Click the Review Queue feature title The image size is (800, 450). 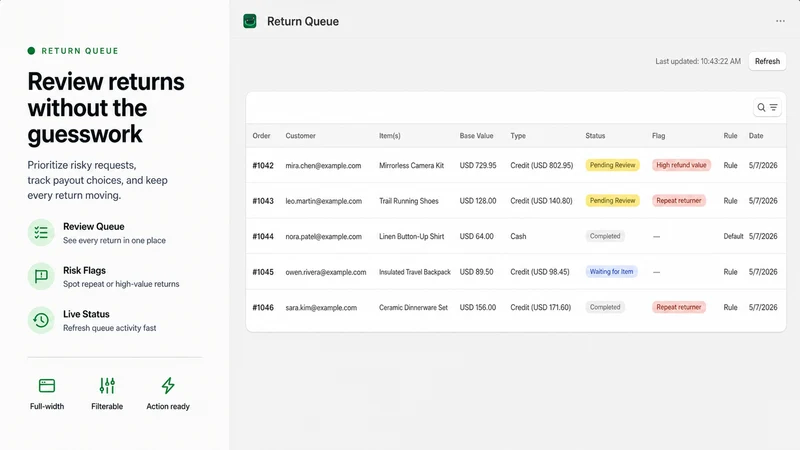pos(94,227)
